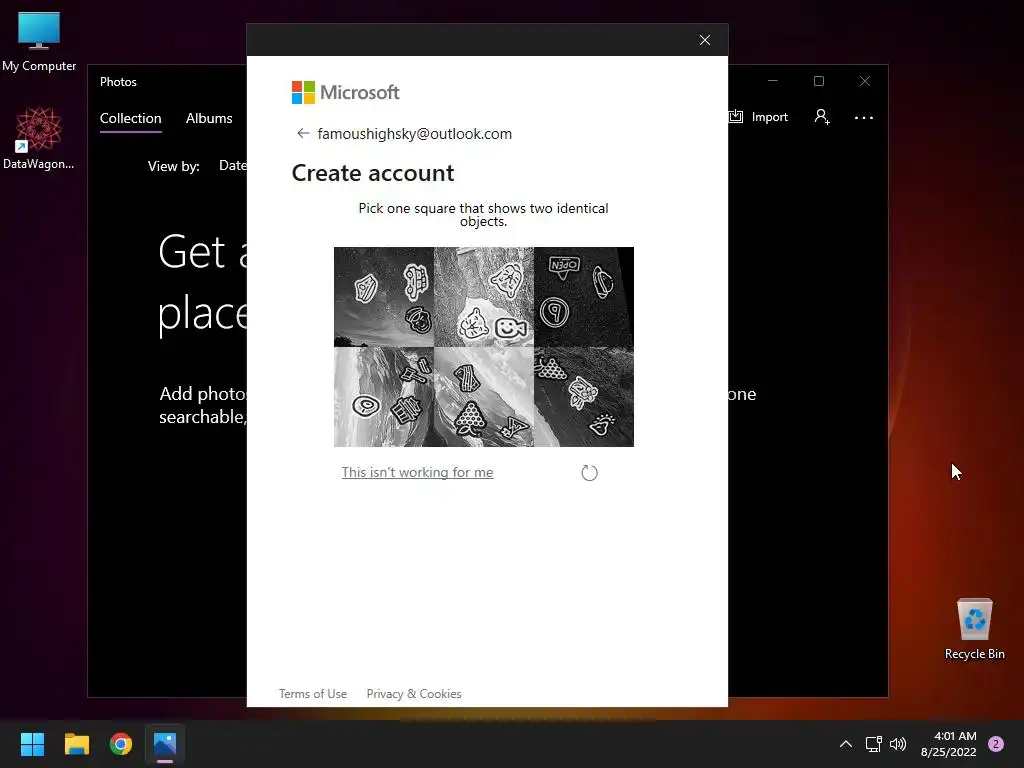Screen dimensions: 1024x768
Task: Go back using arrow beside the email
Action: 302,133
